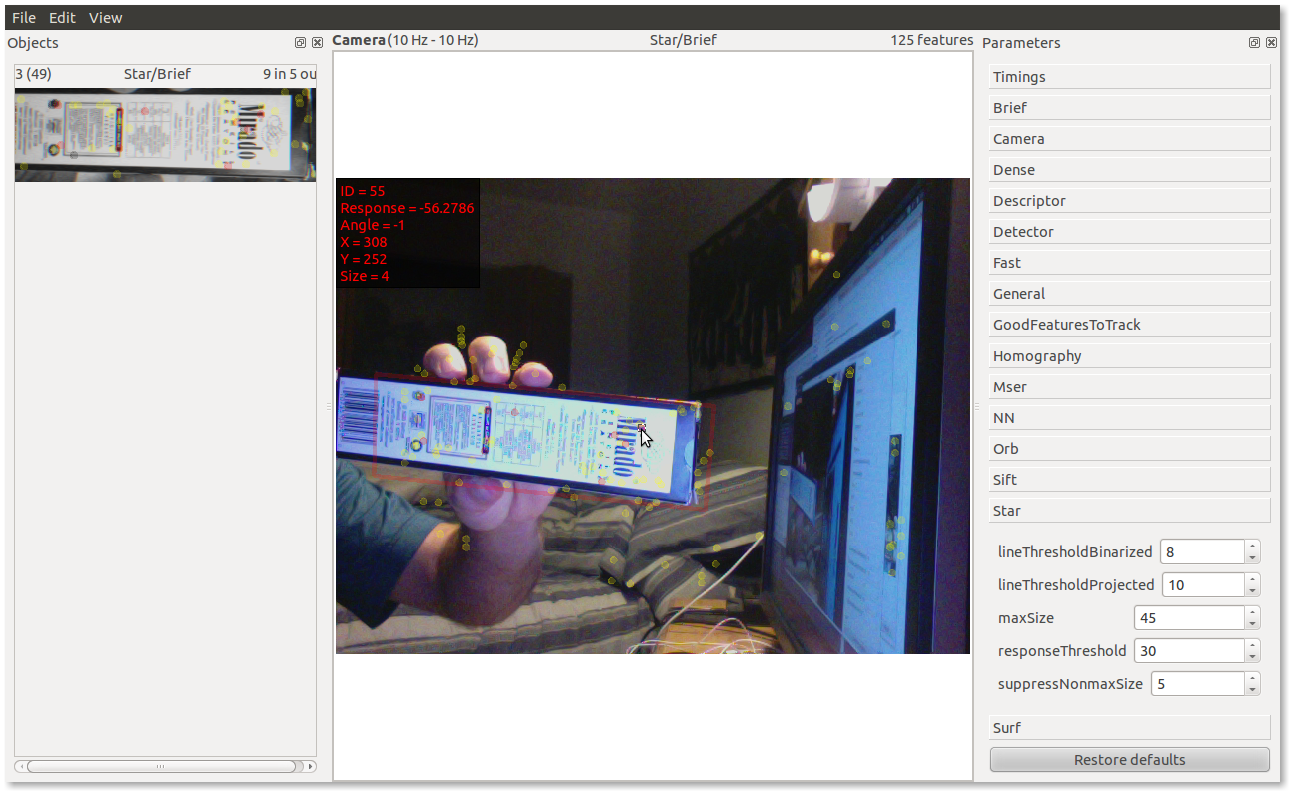Select the Star section header
This screenshot has width=1289, height=791.
tap(1129, 511)
